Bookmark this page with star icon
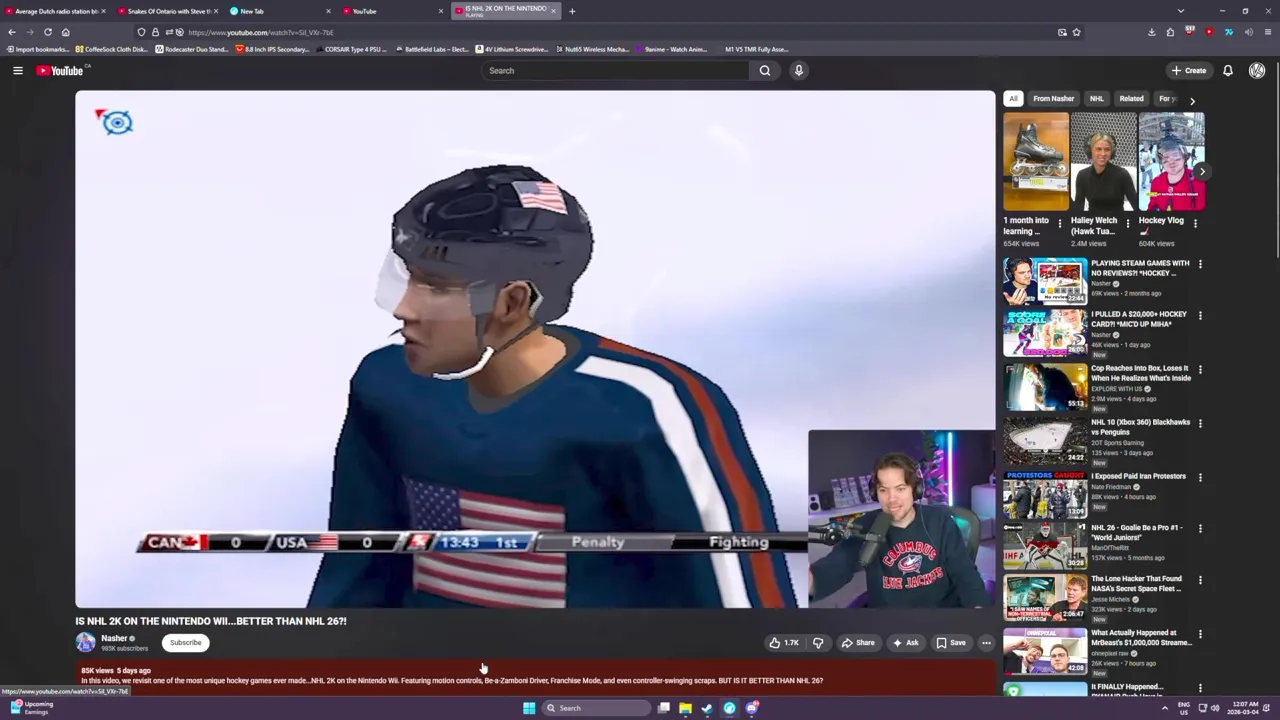Screen dimensions: 1280x720 1076,32
